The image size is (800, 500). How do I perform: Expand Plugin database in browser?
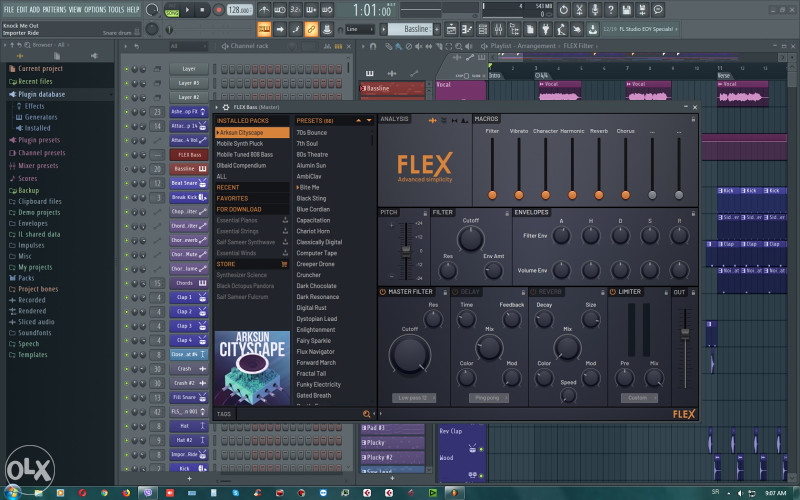click(x=41, y=94)
